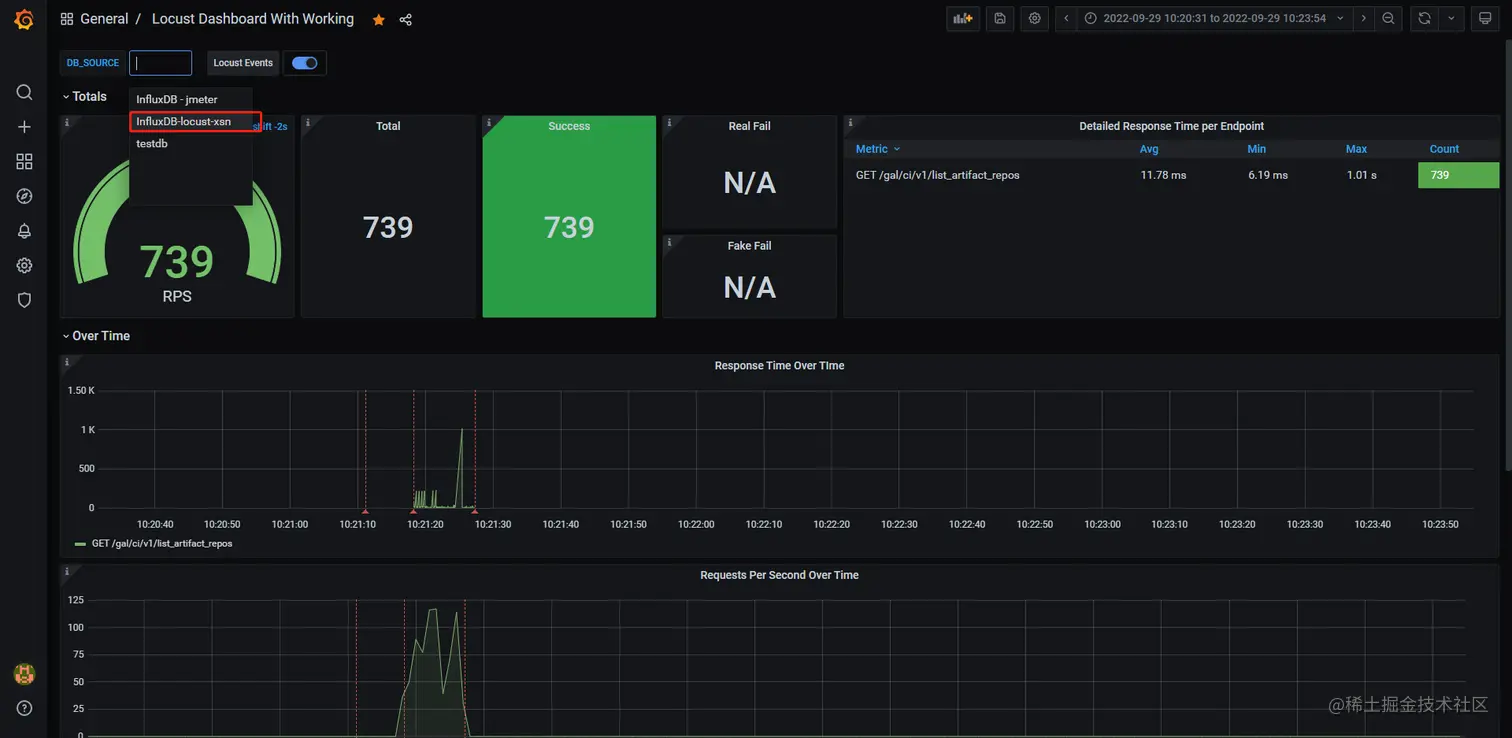
Task: Open the Real Fail panel title menu
Action: coord(749,126)
